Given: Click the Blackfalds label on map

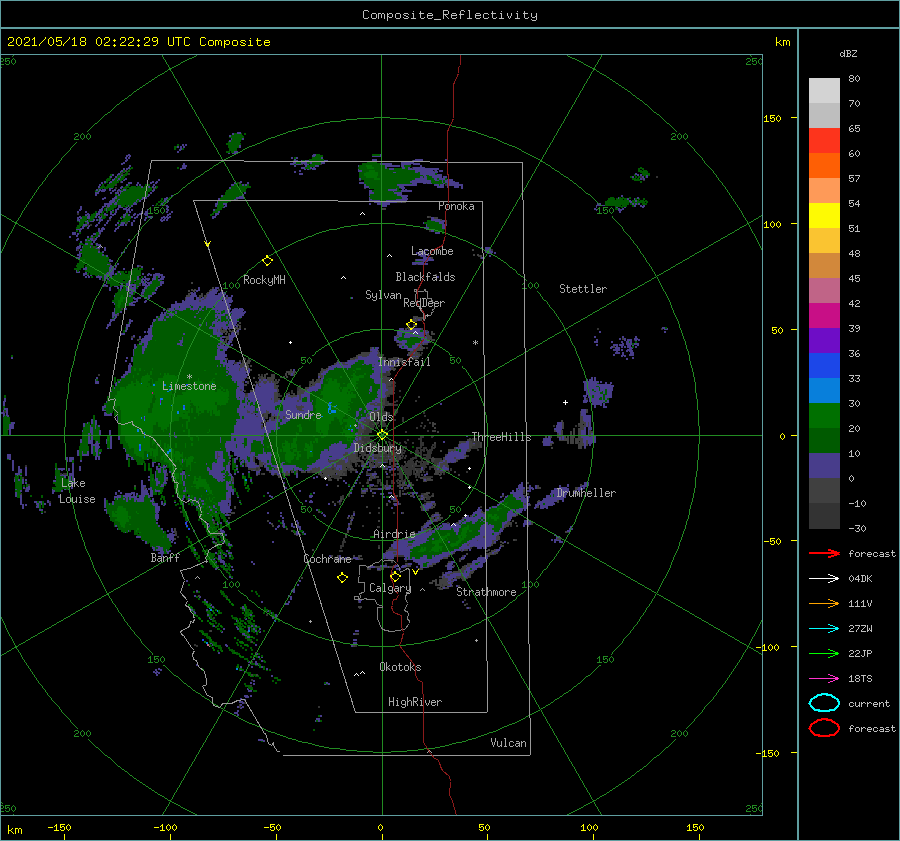Looking at the screenshot, I should click(x=425, y=277).
